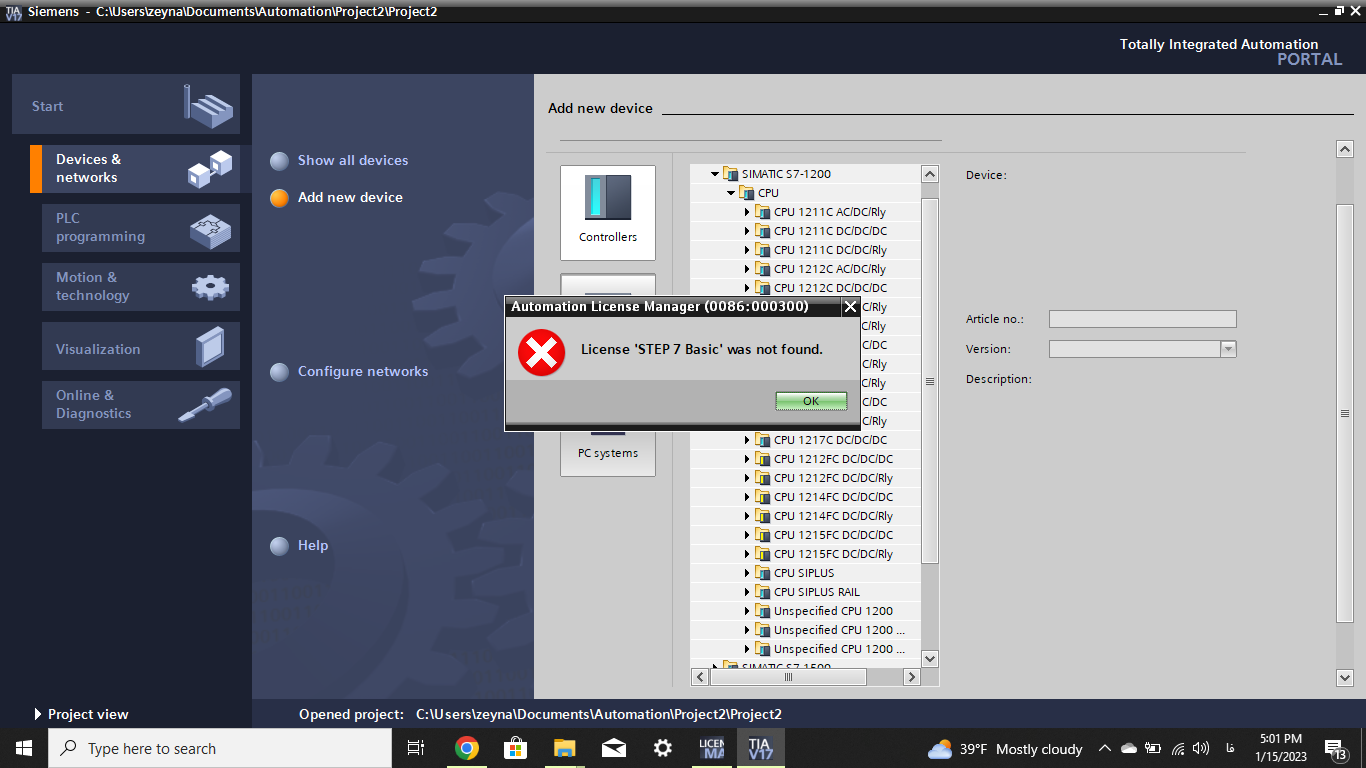Click device tree scroll-down arrow
This screenshot has height=768, width=1366.
tap(930, 658)
